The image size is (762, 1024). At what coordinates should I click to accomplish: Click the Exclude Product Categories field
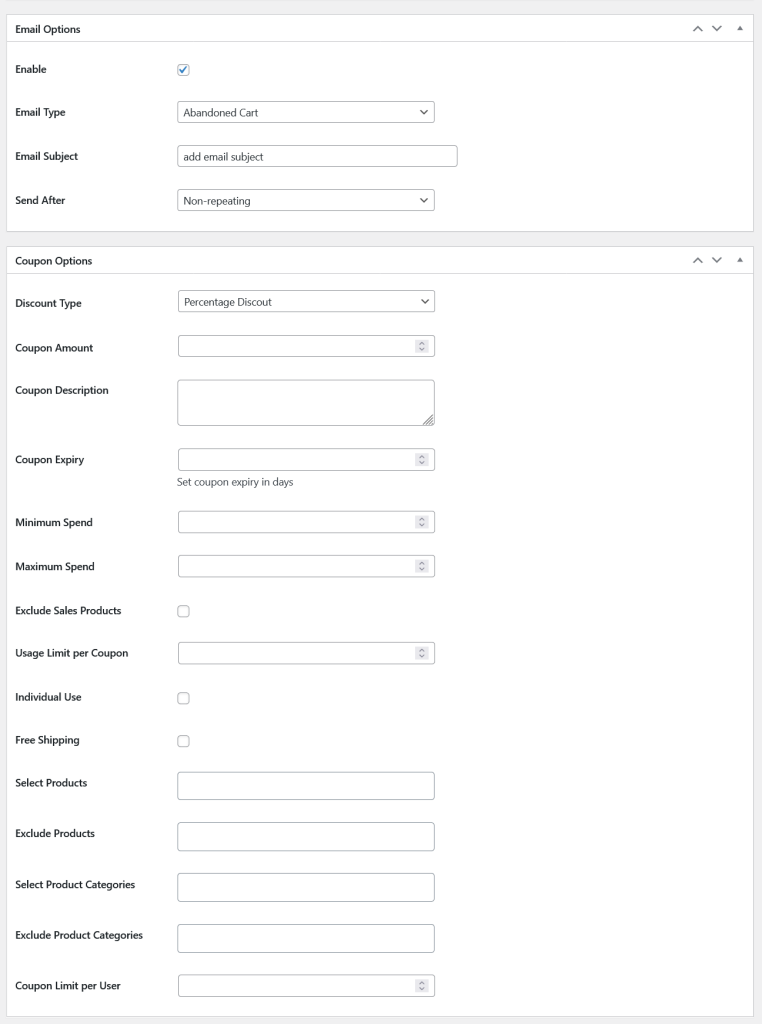(x=306, y=938)
